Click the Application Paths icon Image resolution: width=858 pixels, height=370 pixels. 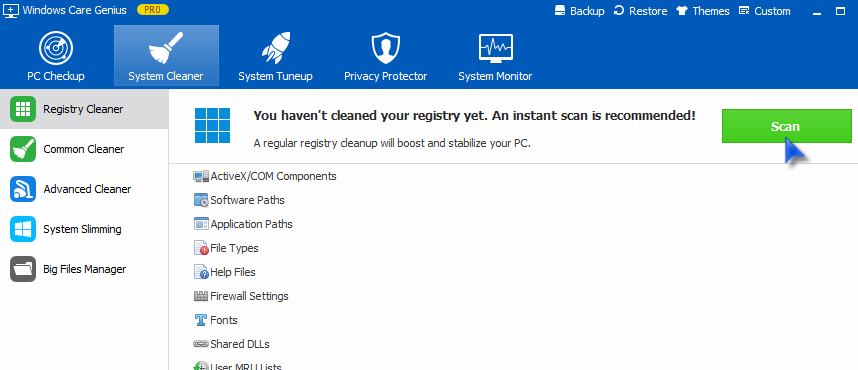point(201,224)
